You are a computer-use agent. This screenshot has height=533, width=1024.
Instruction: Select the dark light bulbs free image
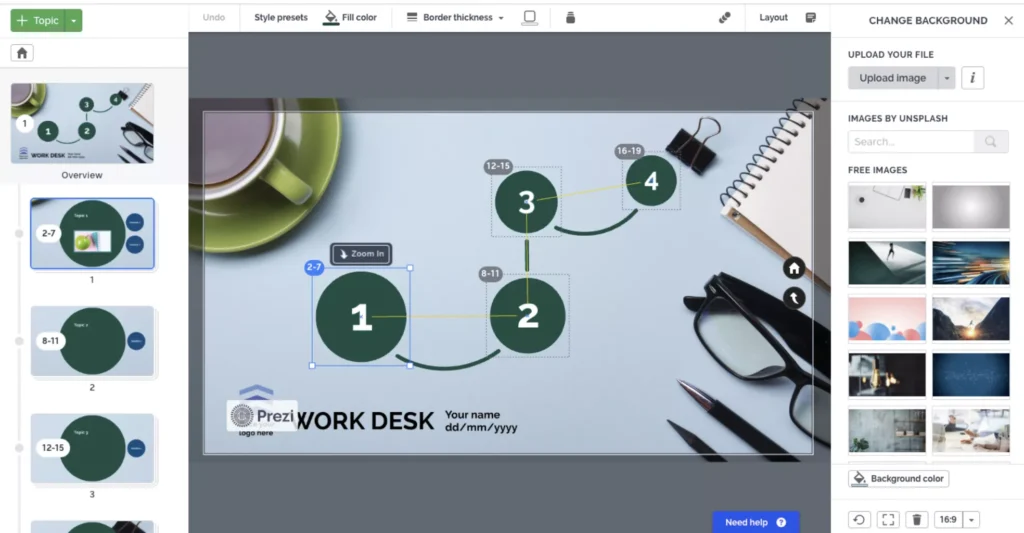[x=887, y=375]
